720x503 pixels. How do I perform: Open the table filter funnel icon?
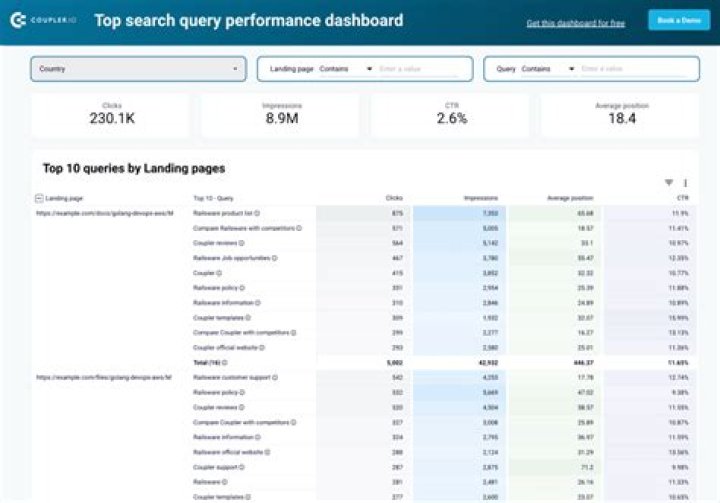(669, 183)
